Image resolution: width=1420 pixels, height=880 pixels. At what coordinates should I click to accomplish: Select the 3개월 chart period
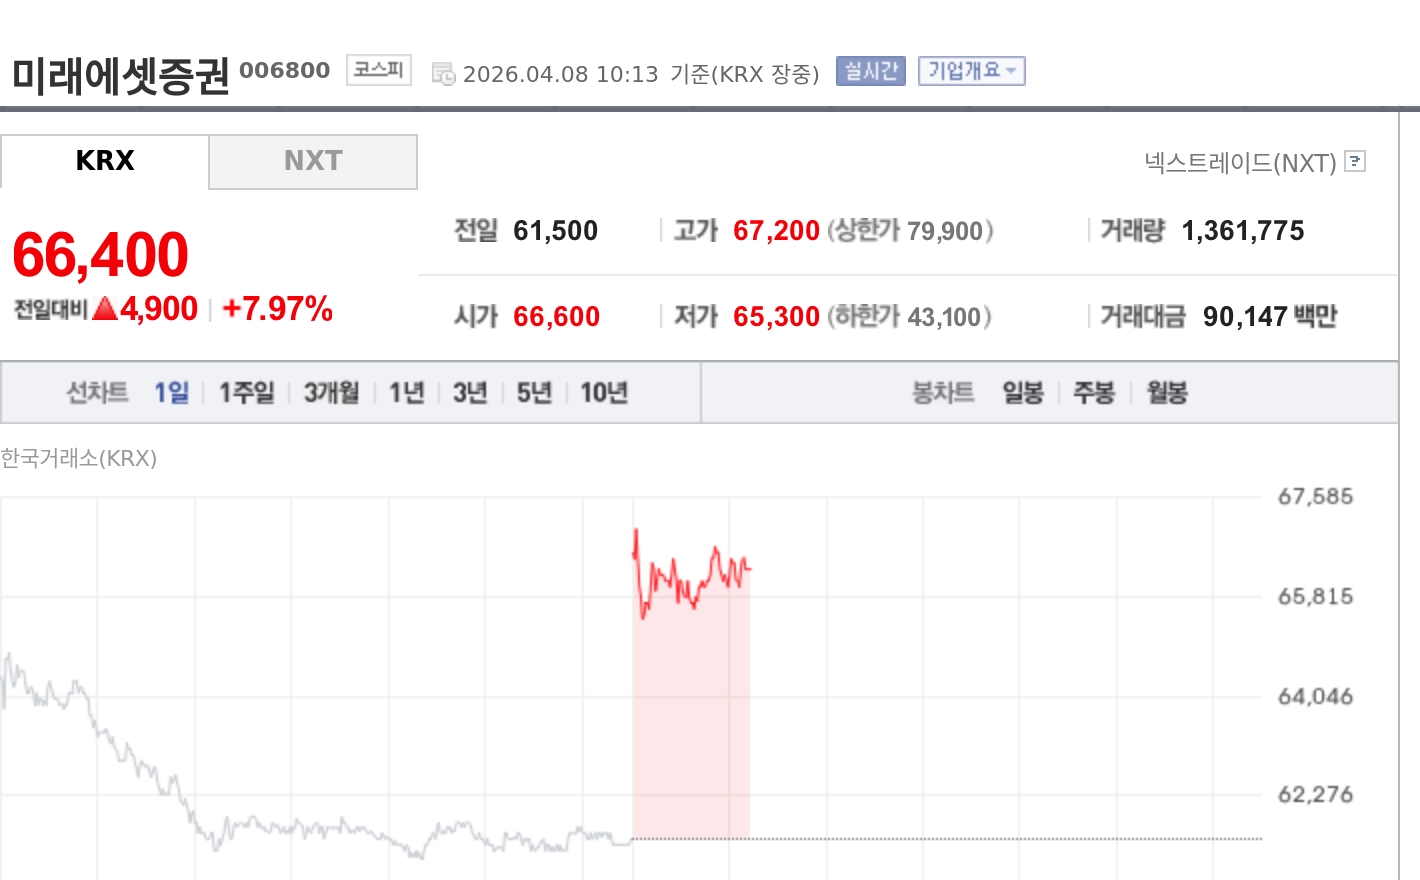tap(330, 392)
